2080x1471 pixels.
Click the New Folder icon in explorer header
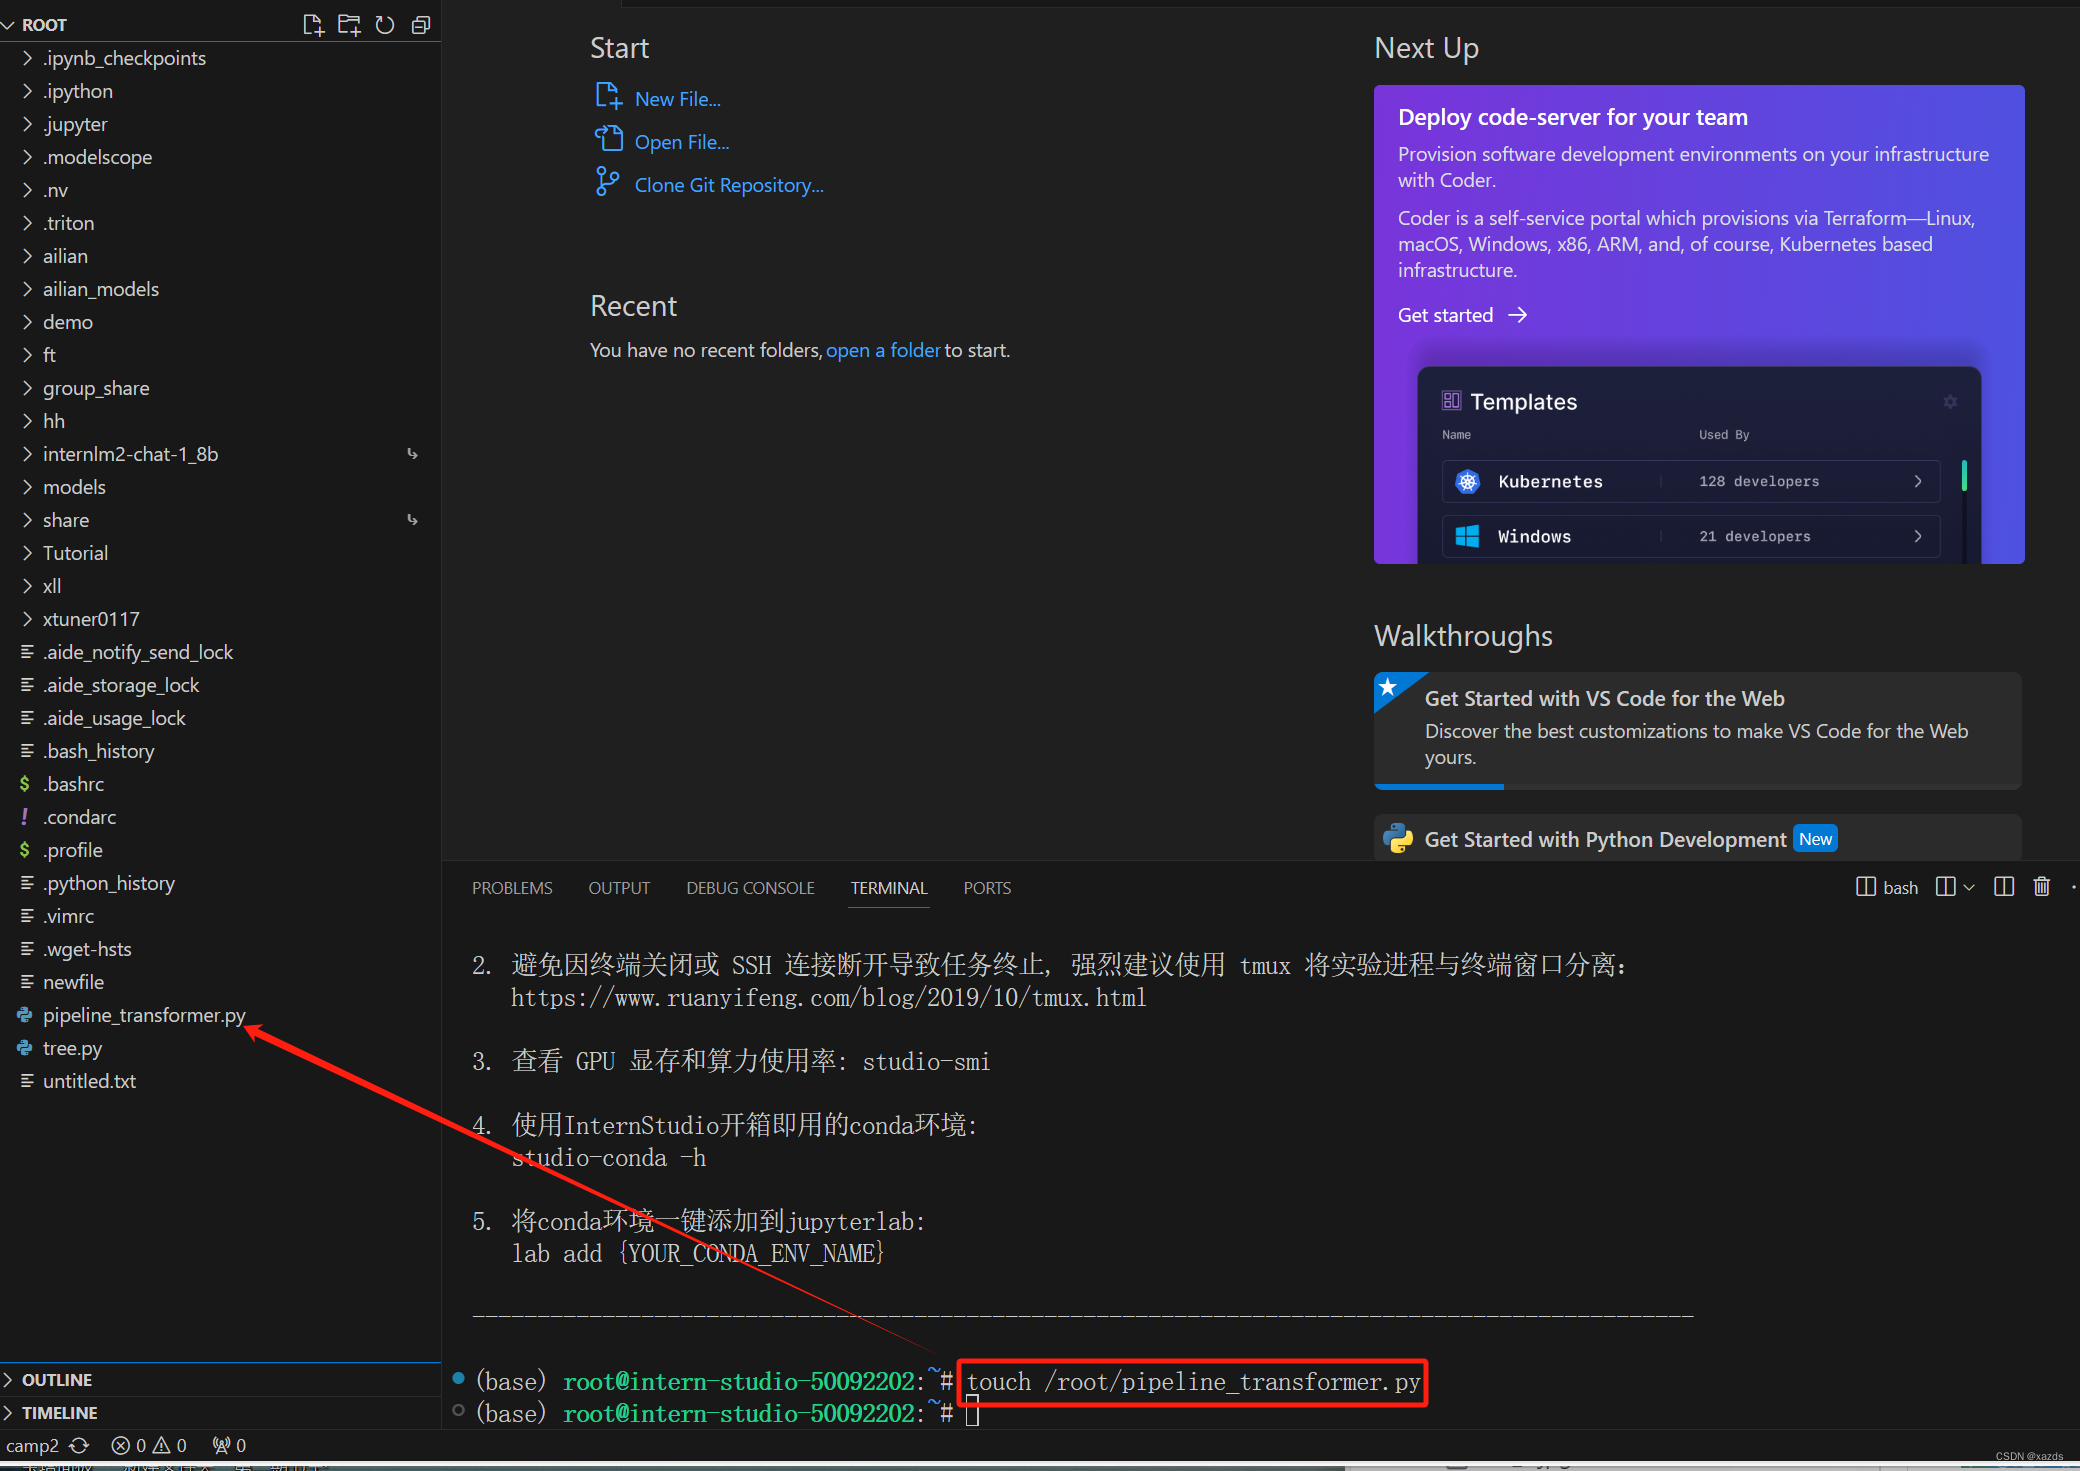tap(349, 25)
